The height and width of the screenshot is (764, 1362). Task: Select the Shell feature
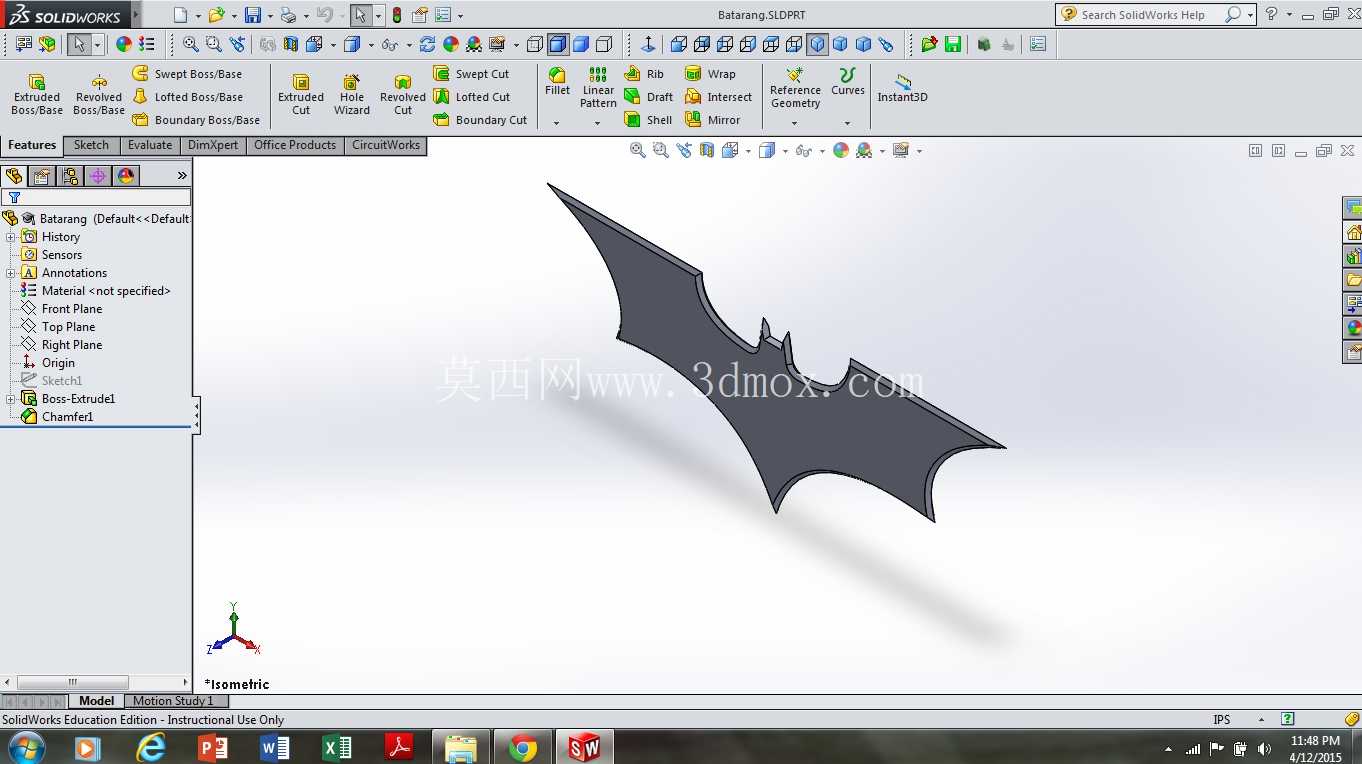pos(648,120)
